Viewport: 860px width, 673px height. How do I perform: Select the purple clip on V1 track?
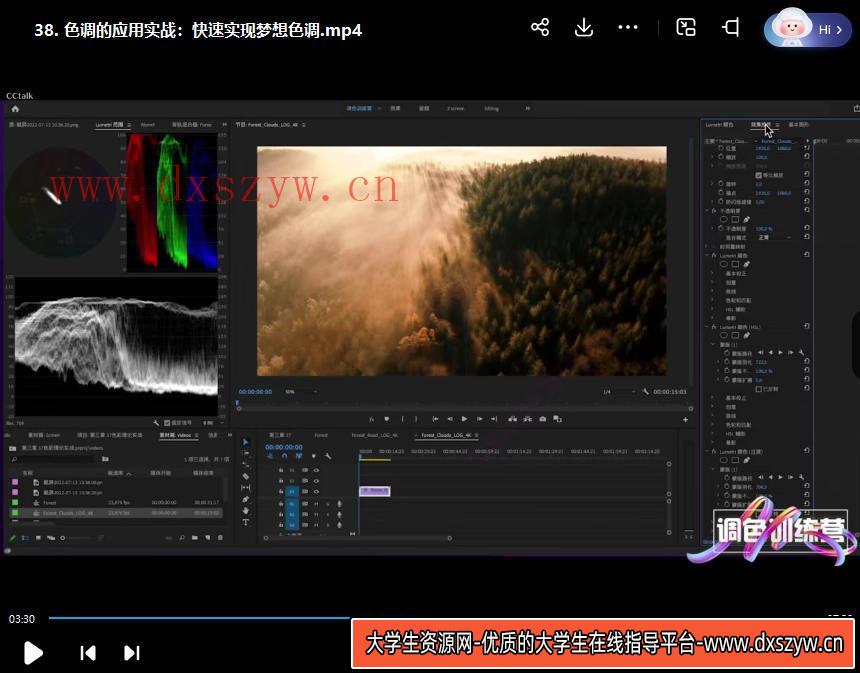click(x=375, y=491)
